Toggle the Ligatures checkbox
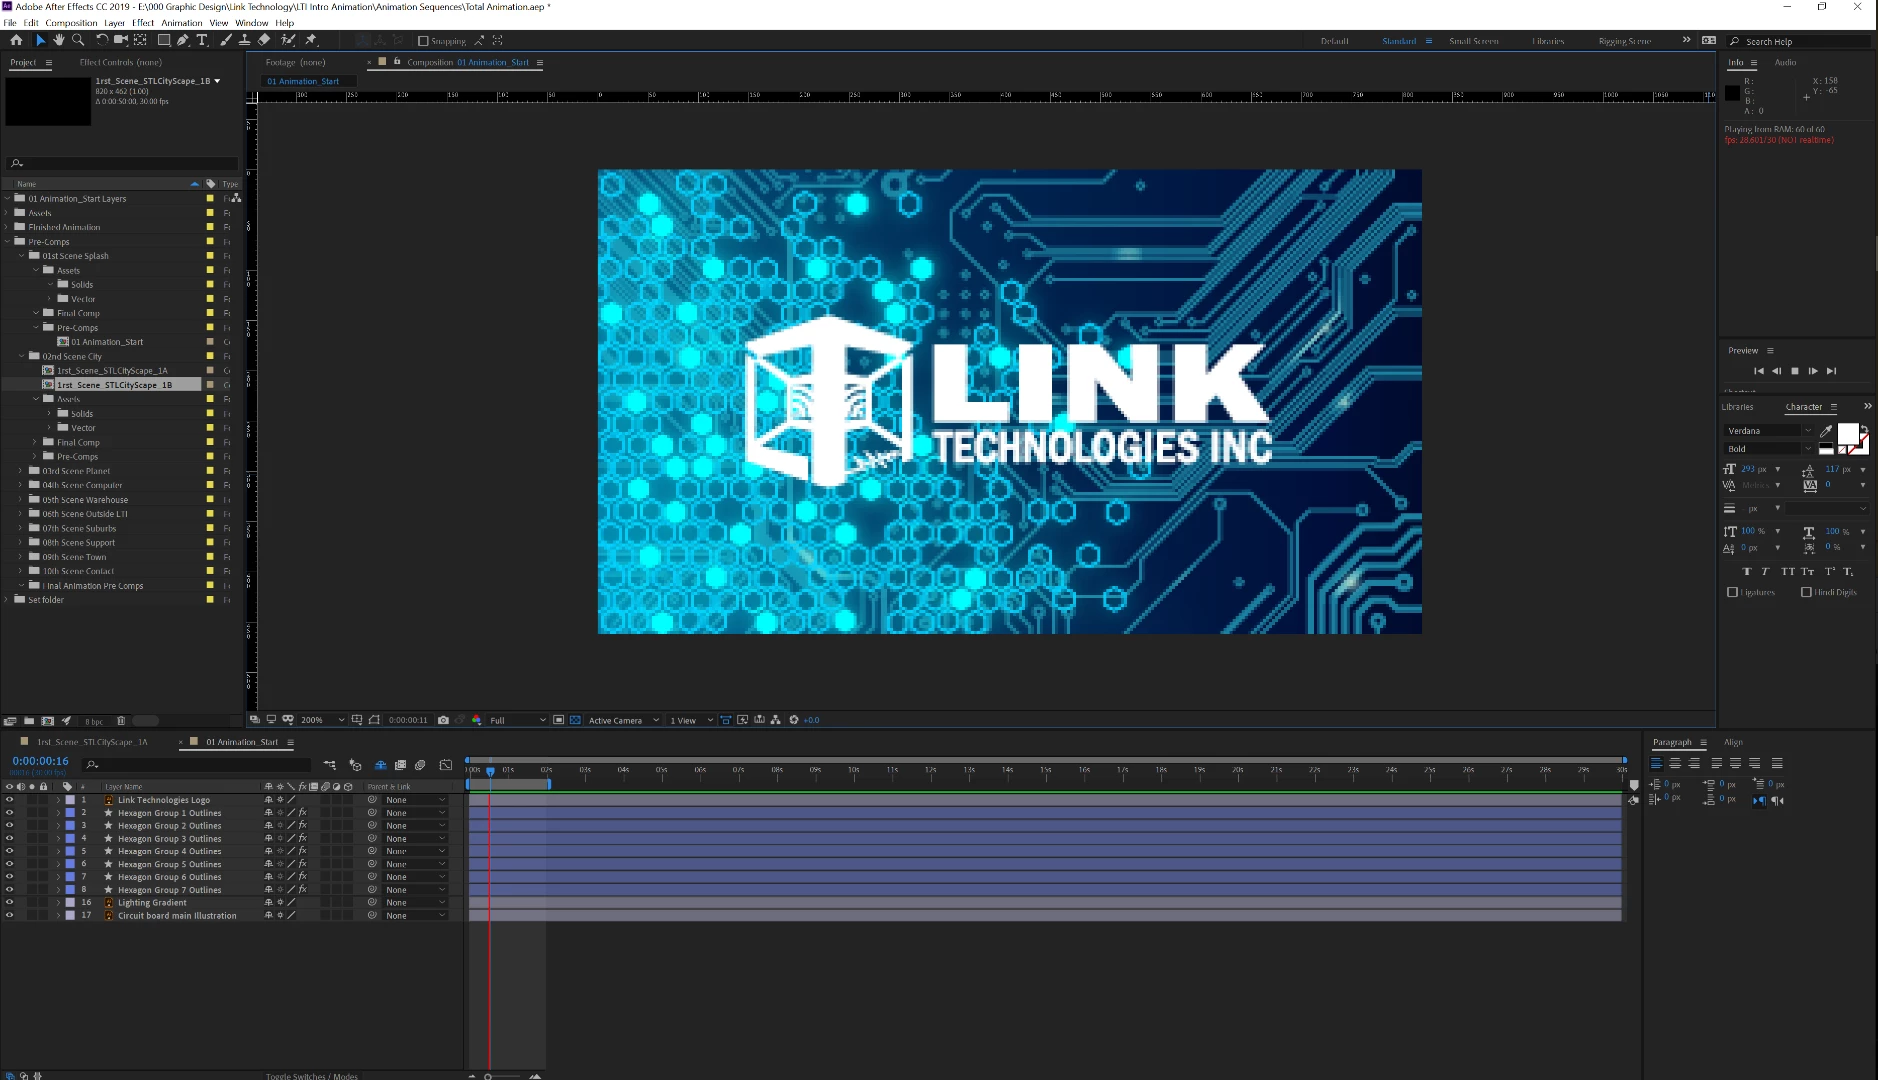This screenshot has height=1080, width=1878. [1732, 592]
